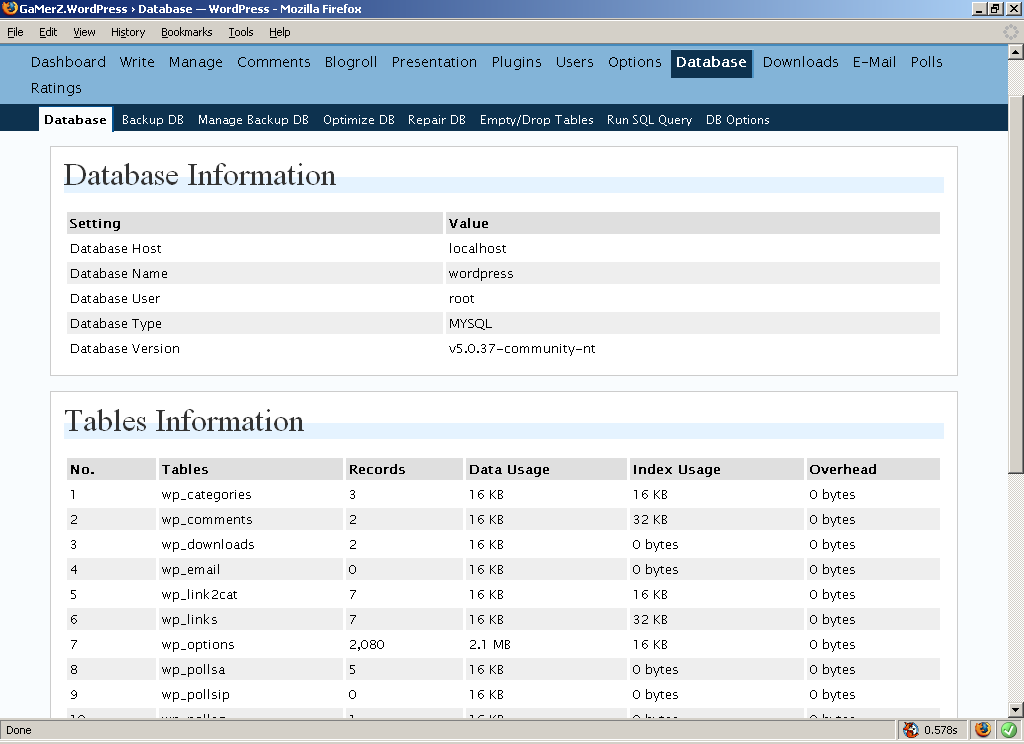
Task: Click the 'wp_options' table name
Action: click(x=198, y=645)
